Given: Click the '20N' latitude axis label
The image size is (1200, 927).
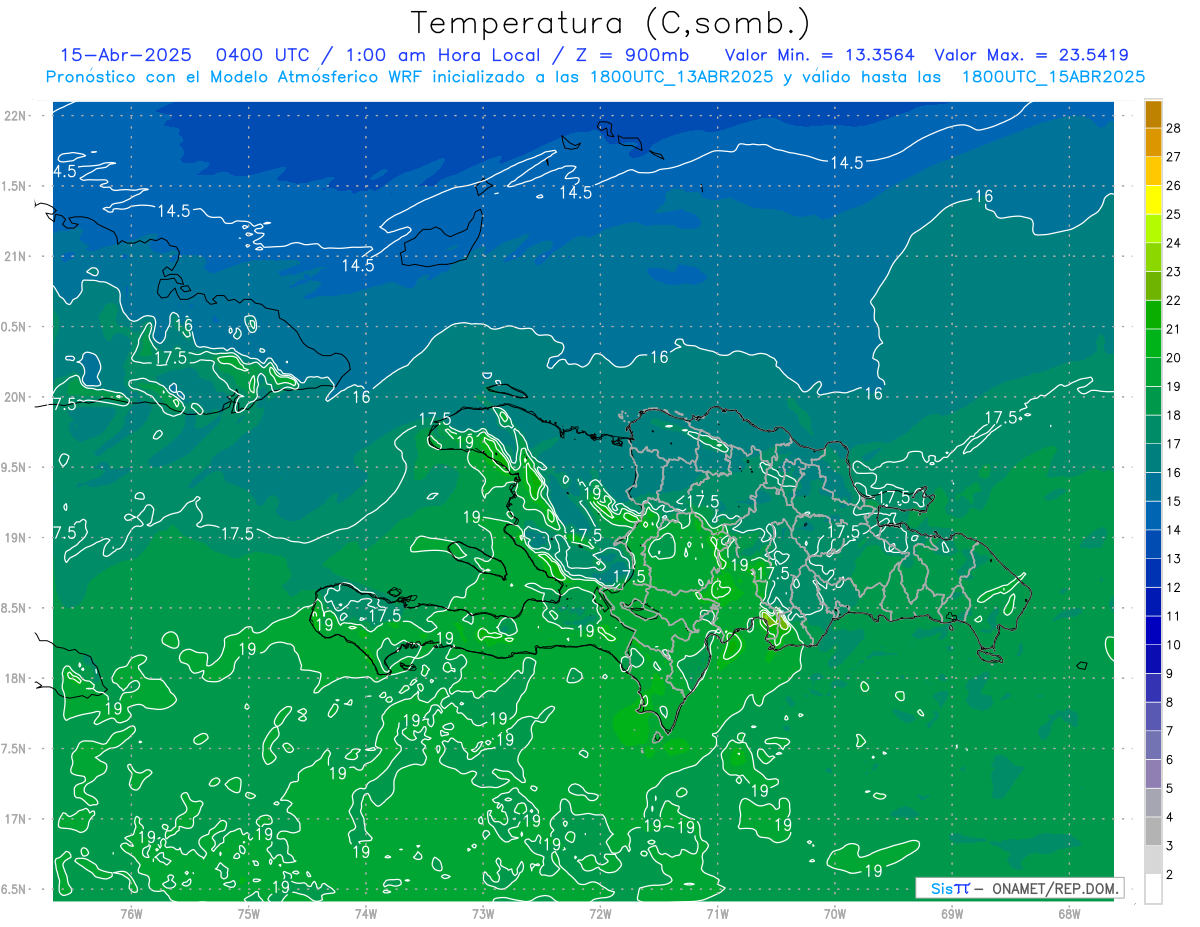Looking at the screenshot, I should [16, 397].
